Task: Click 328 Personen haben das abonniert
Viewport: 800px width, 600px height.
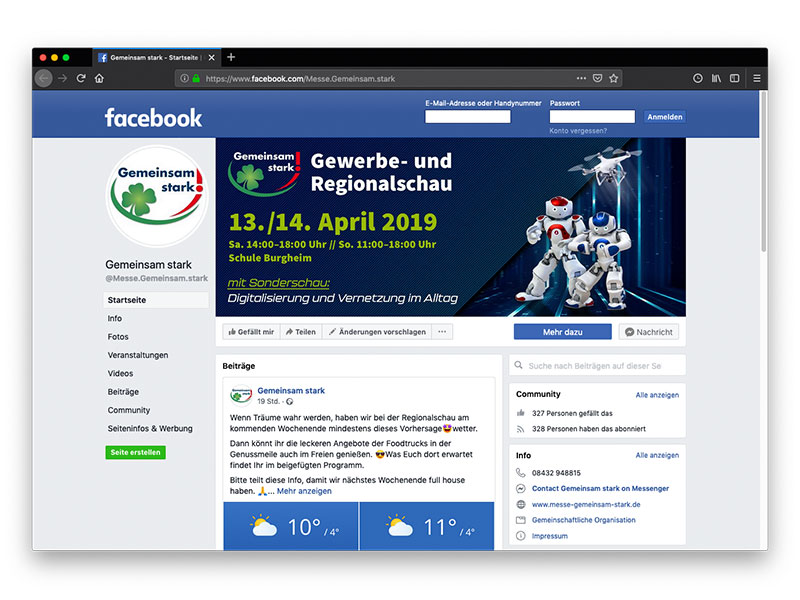Action: point(589,429)
